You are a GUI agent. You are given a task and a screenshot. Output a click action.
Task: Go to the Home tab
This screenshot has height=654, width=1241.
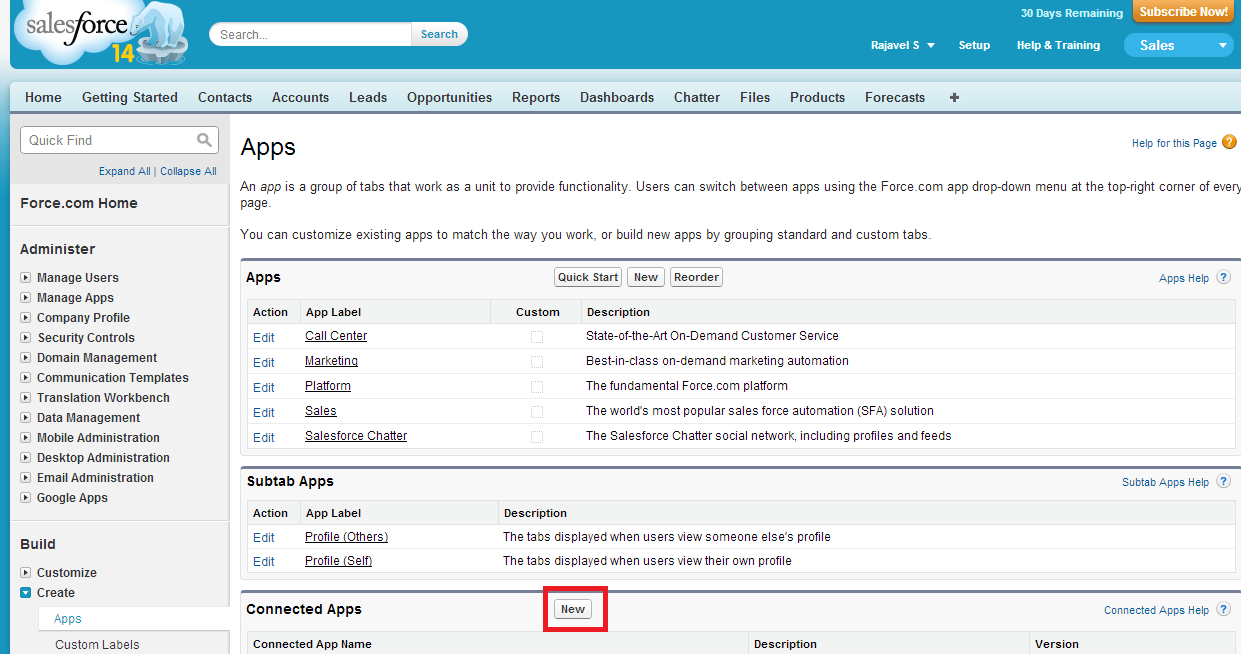click(x=43, y=97)
